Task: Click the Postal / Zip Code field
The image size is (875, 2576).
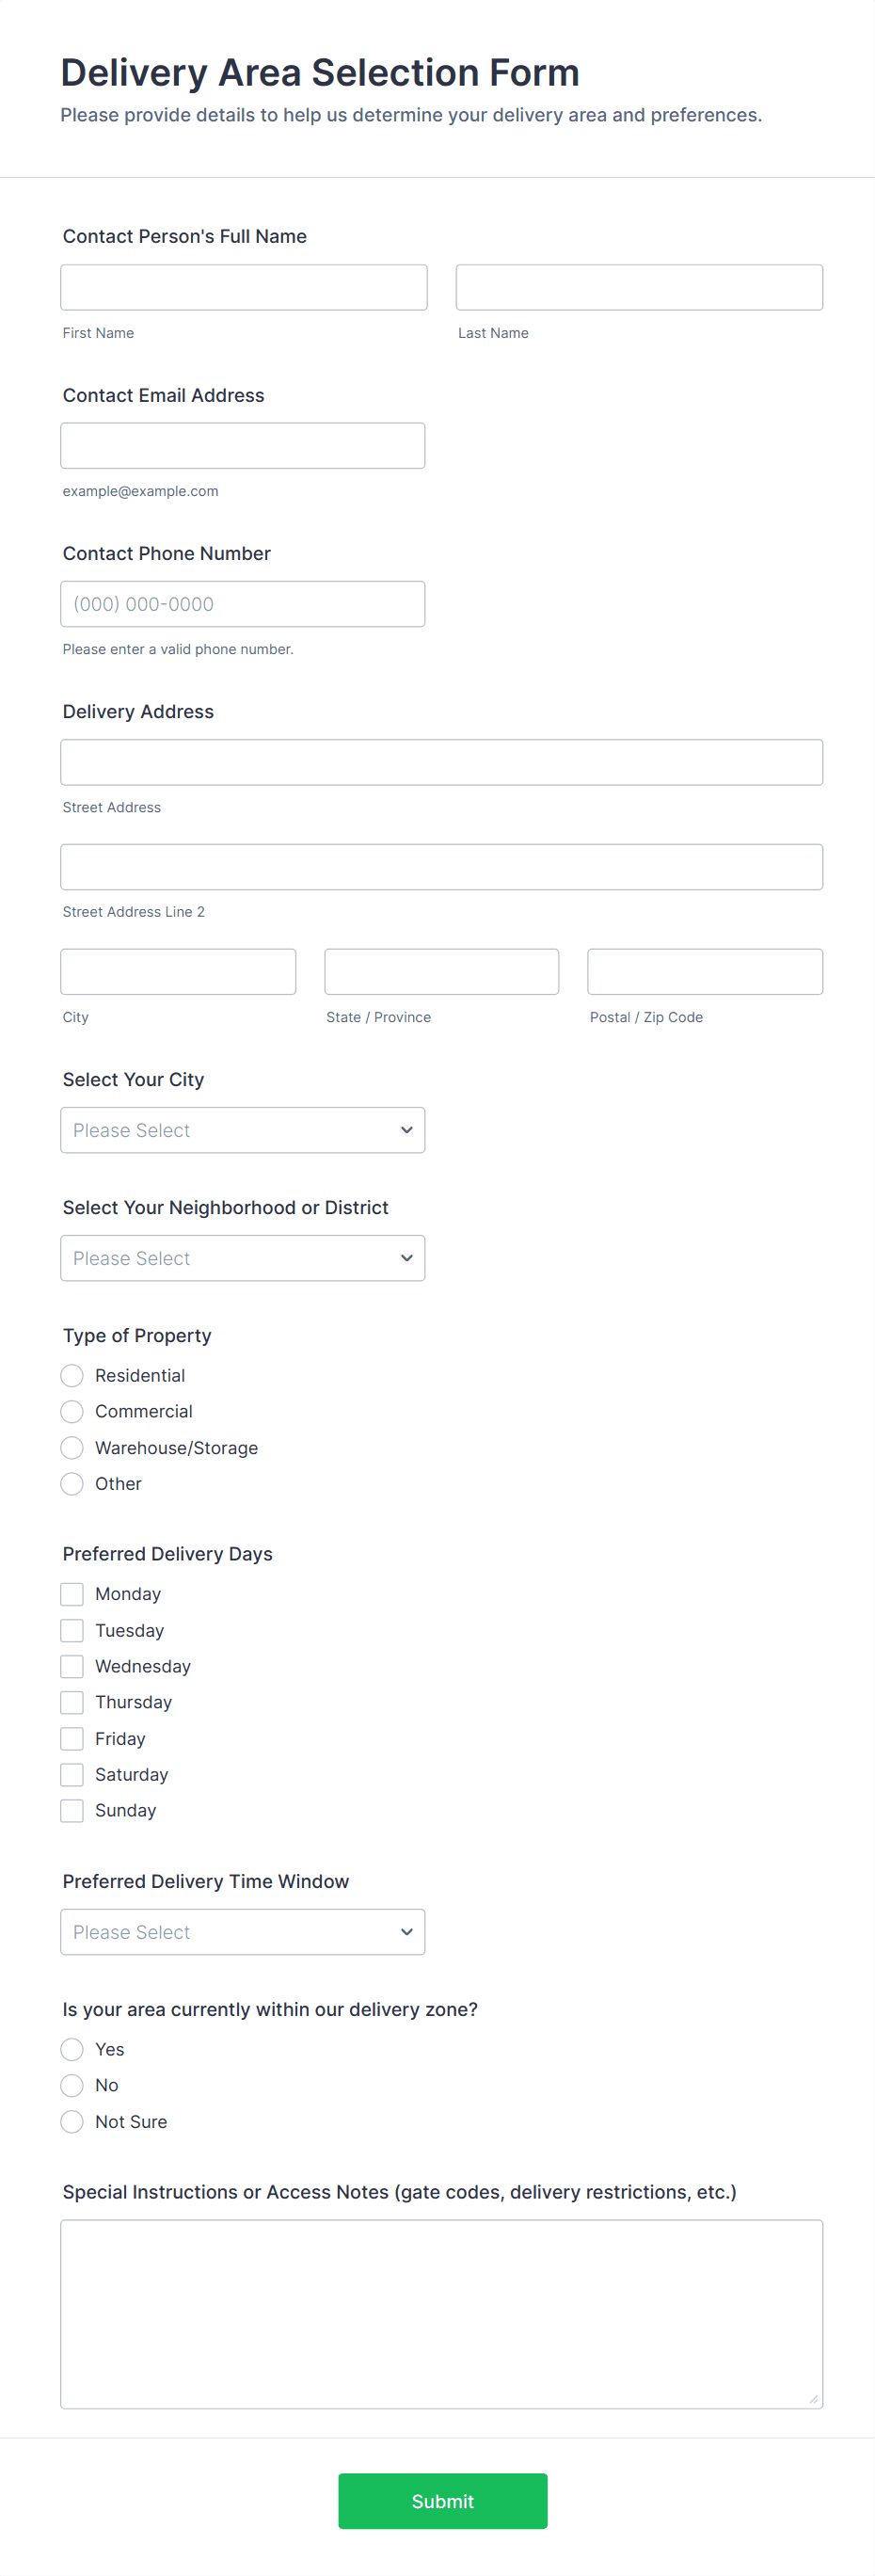Action: (704, 972)
